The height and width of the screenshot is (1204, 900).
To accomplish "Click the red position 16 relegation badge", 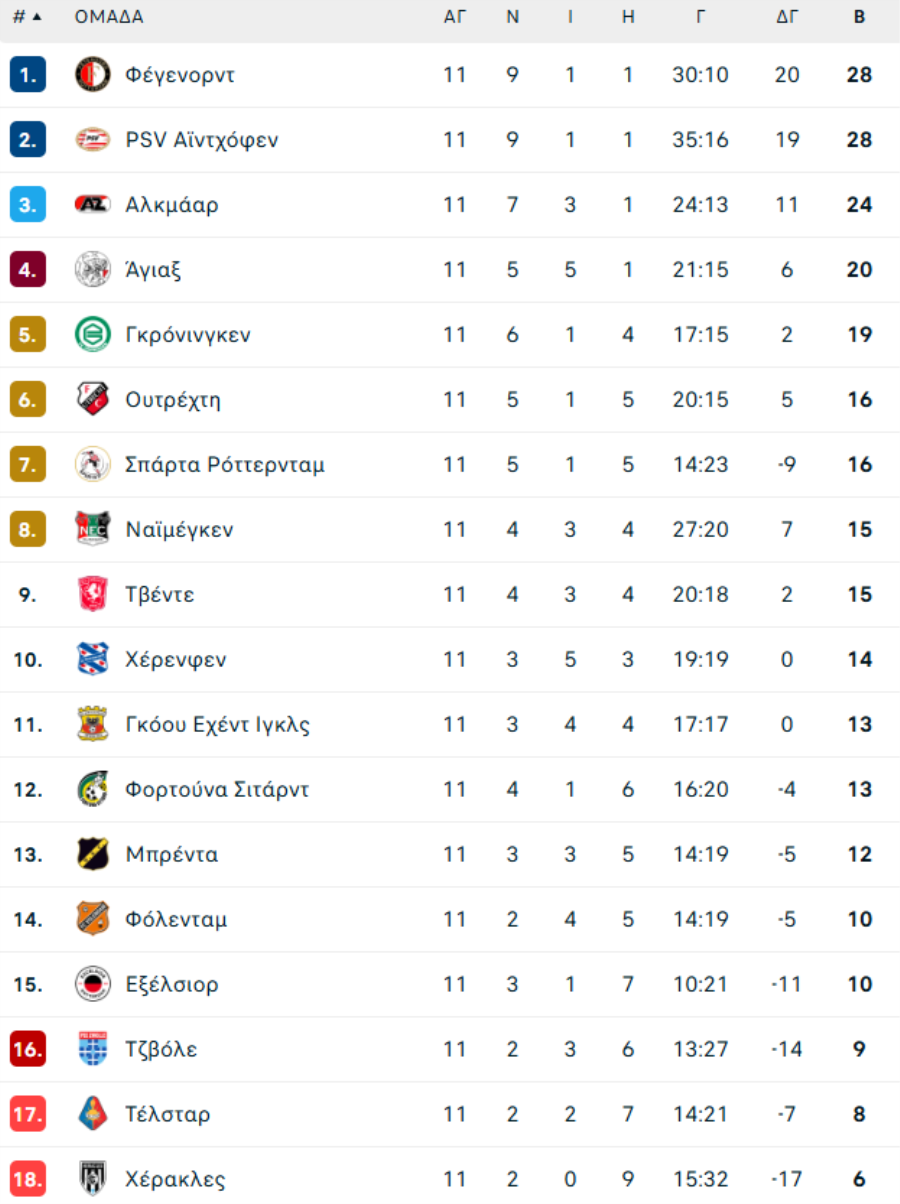I will [x=28, y=1050].
